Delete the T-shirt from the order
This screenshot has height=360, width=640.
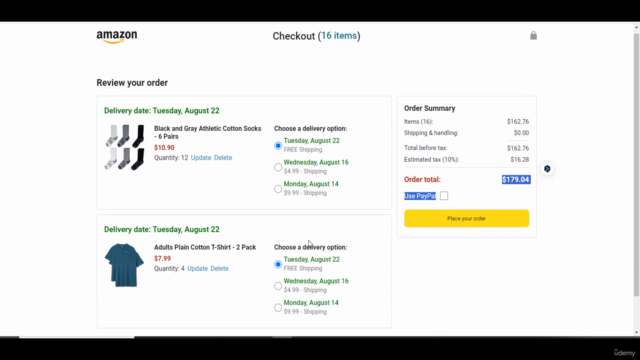tap(220, 268)
